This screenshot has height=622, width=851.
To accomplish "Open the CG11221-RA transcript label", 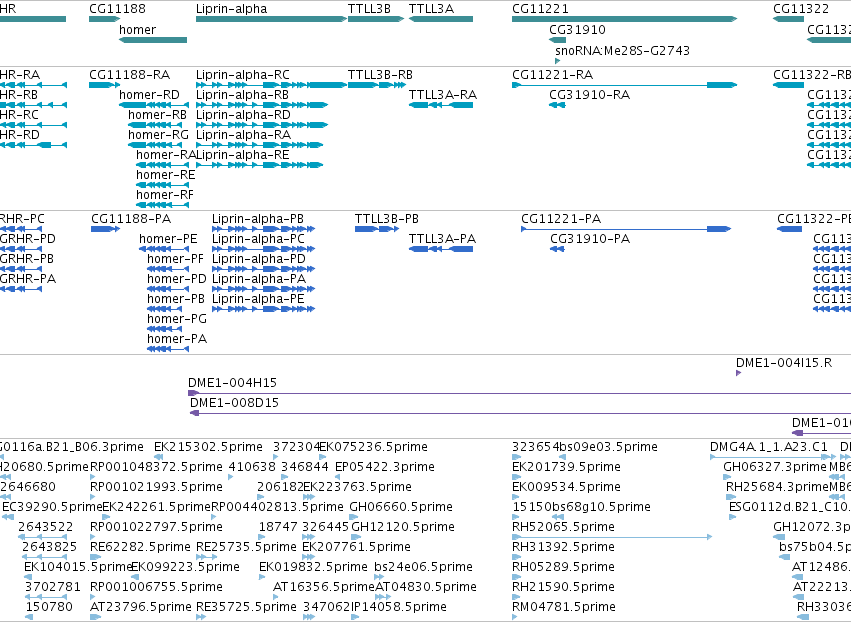I will point(552,74).
